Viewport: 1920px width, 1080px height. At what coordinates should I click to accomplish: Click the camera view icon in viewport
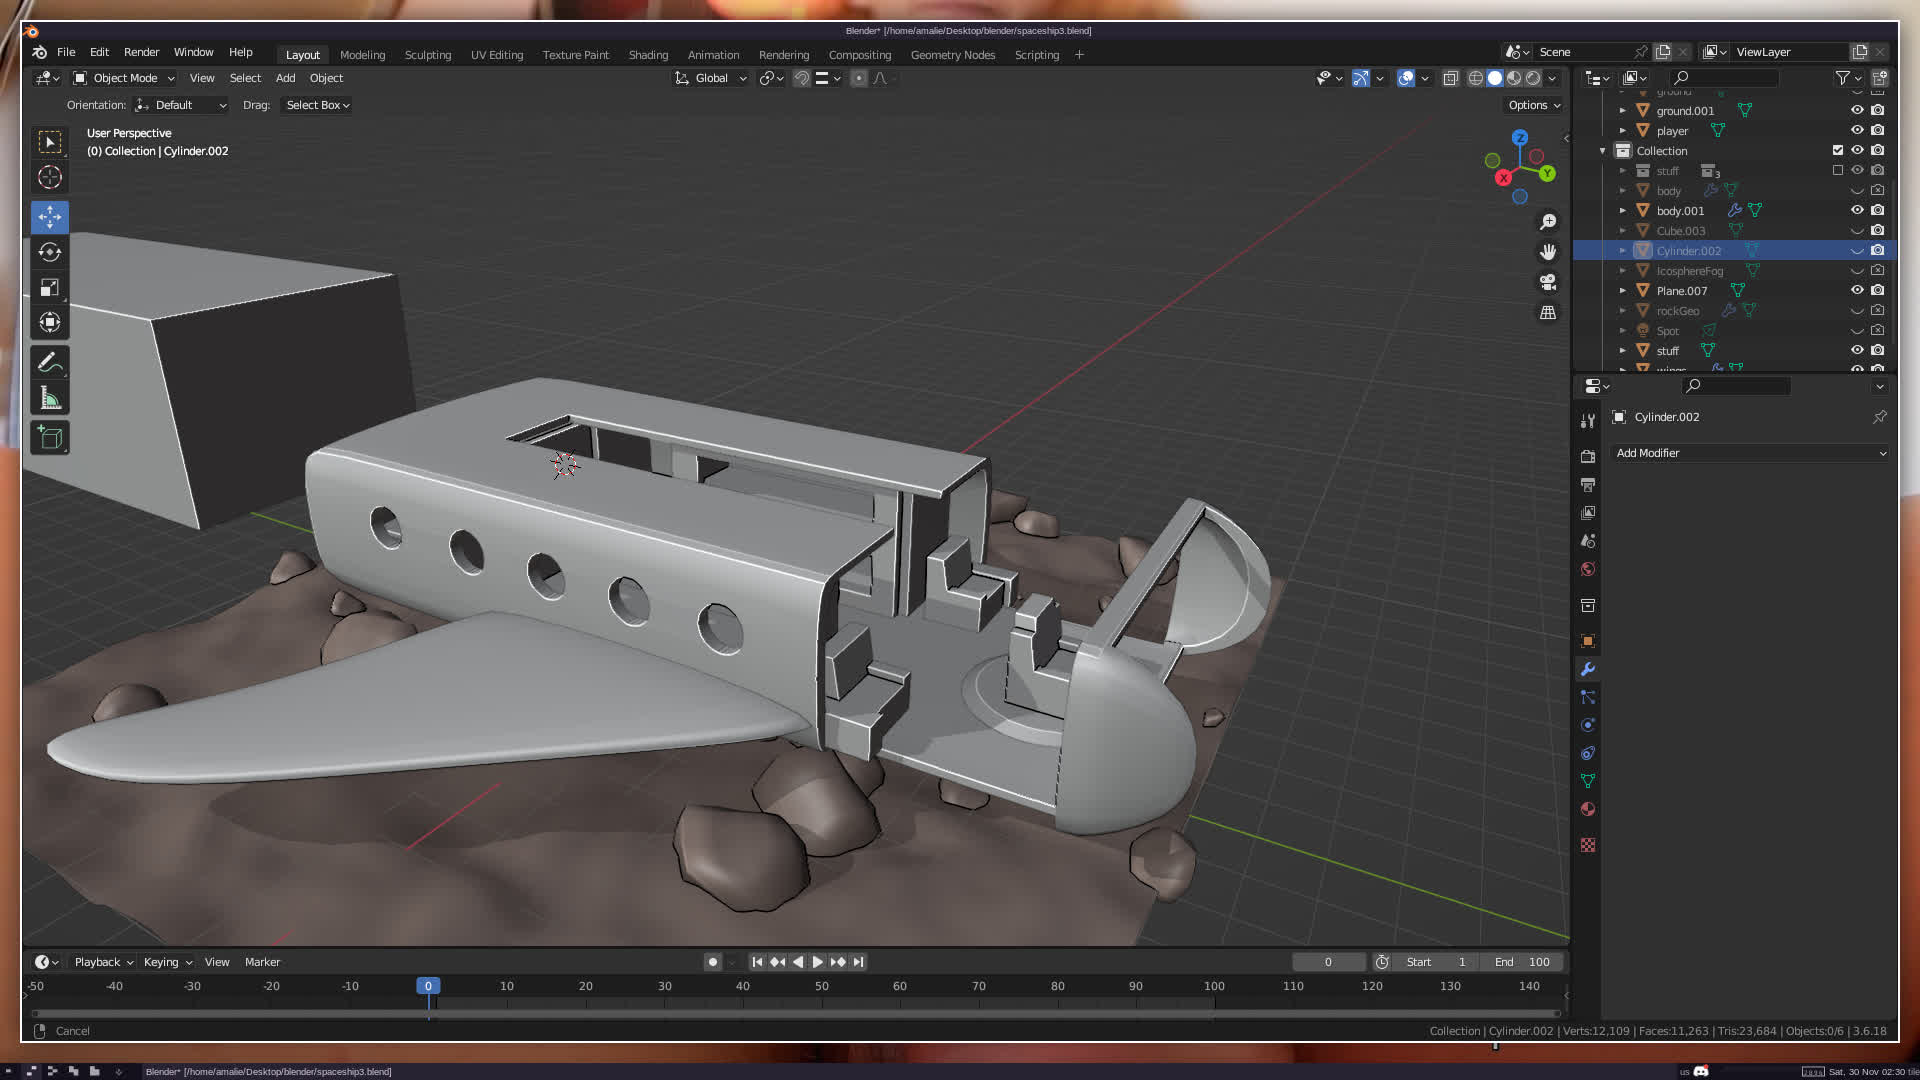pyautogui.click(x=1548, y=282)
